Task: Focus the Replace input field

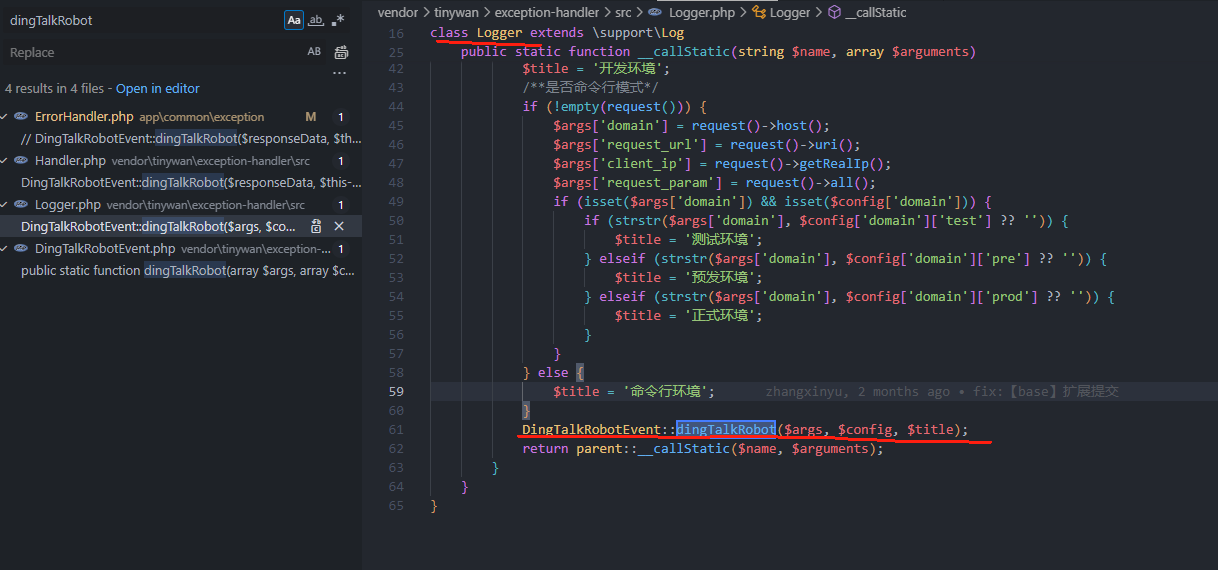Action: [150, 52]
